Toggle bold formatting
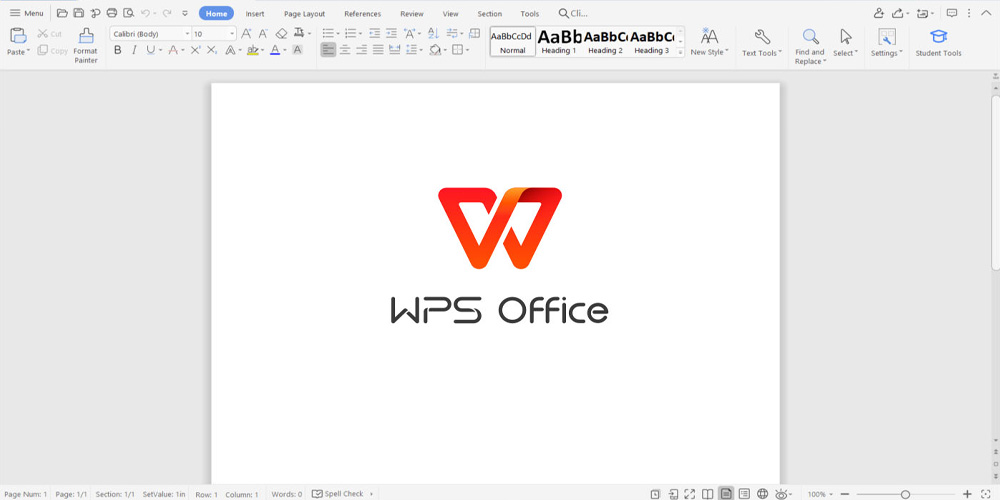This screenshot has width=1000, height=500. [x=117, y=50]
